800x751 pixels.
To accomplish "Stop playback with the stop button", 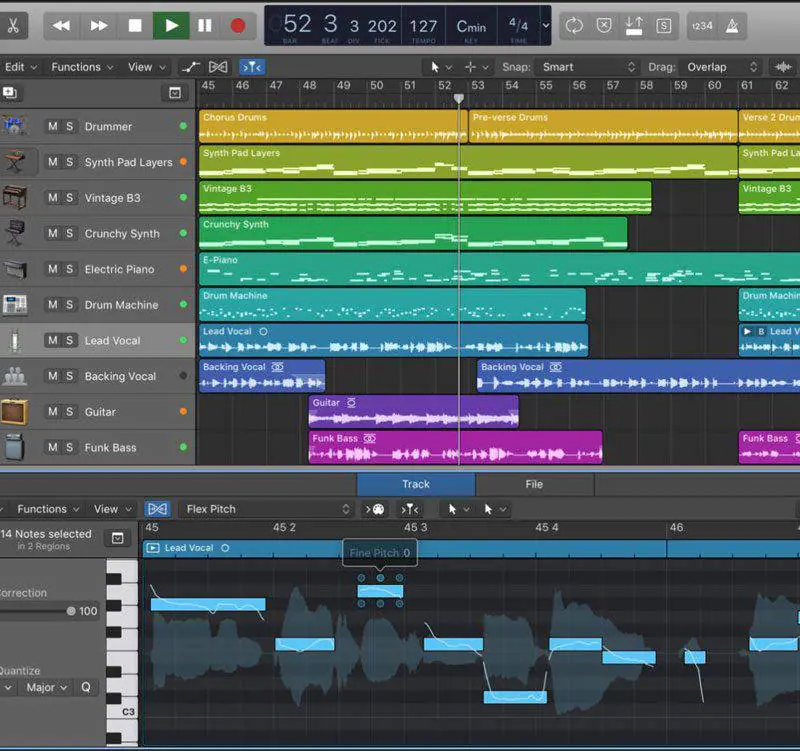I will (135, 26).
